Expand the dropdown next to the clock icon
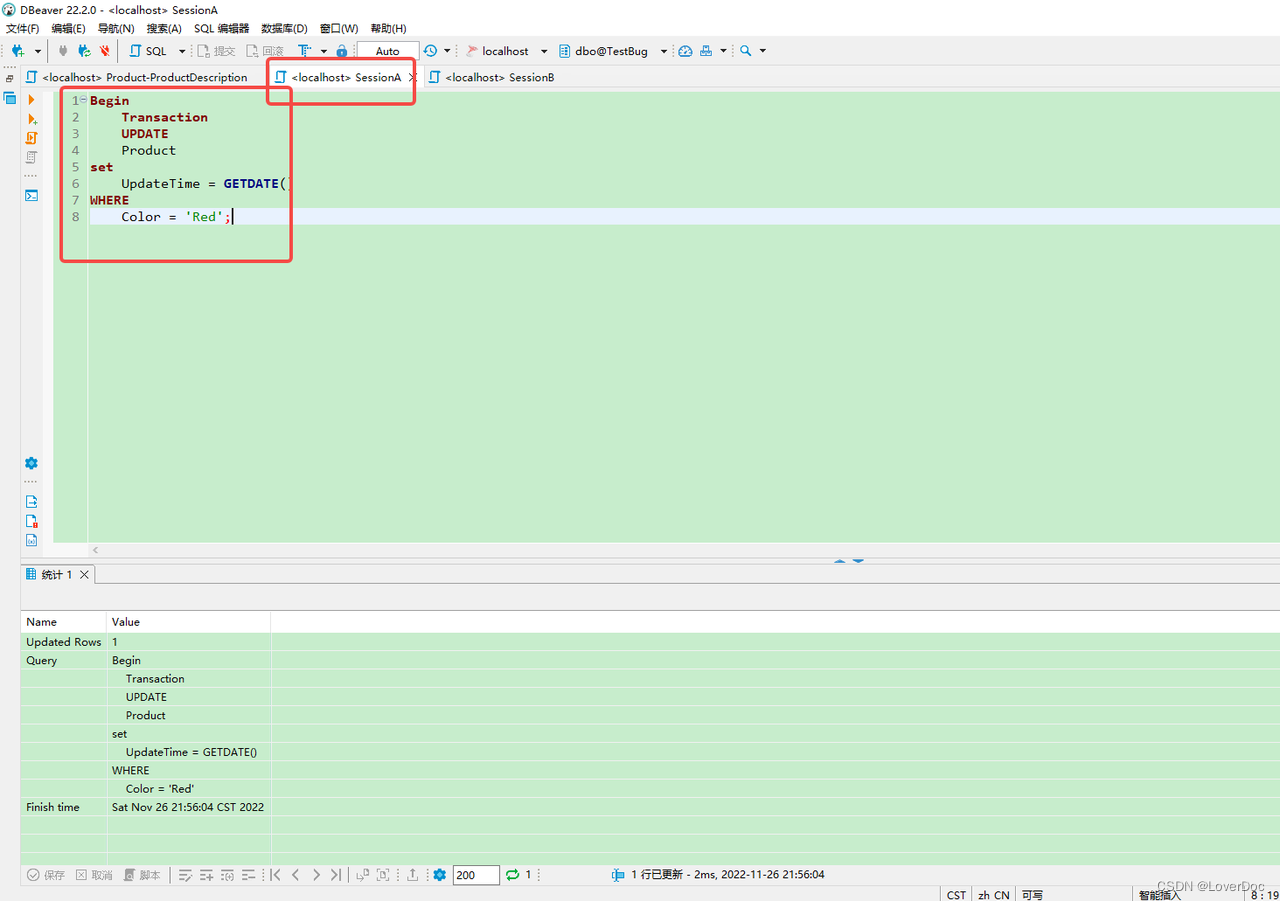1280x901 pixels. click(447, 51)
